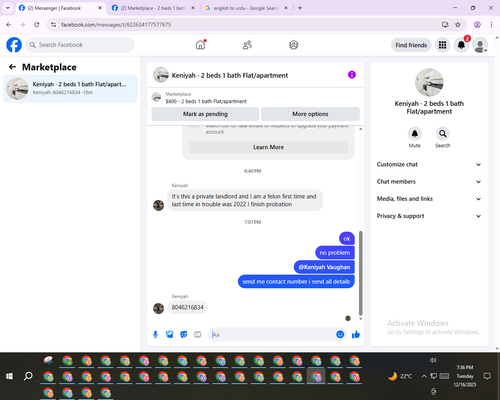Click the volume speaker tray icon
The width and height of the screenshot is (500, 400).
point(433,360)
